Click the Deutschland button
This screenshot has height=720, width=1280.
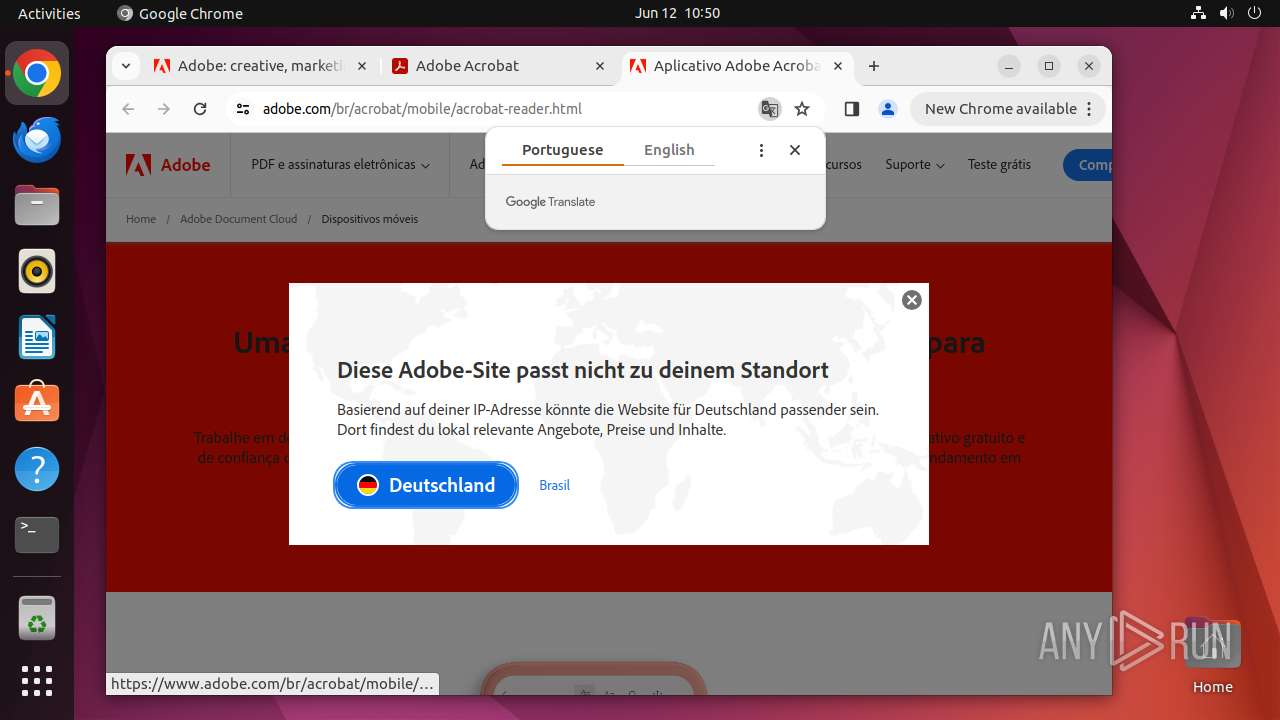[426, 485]
